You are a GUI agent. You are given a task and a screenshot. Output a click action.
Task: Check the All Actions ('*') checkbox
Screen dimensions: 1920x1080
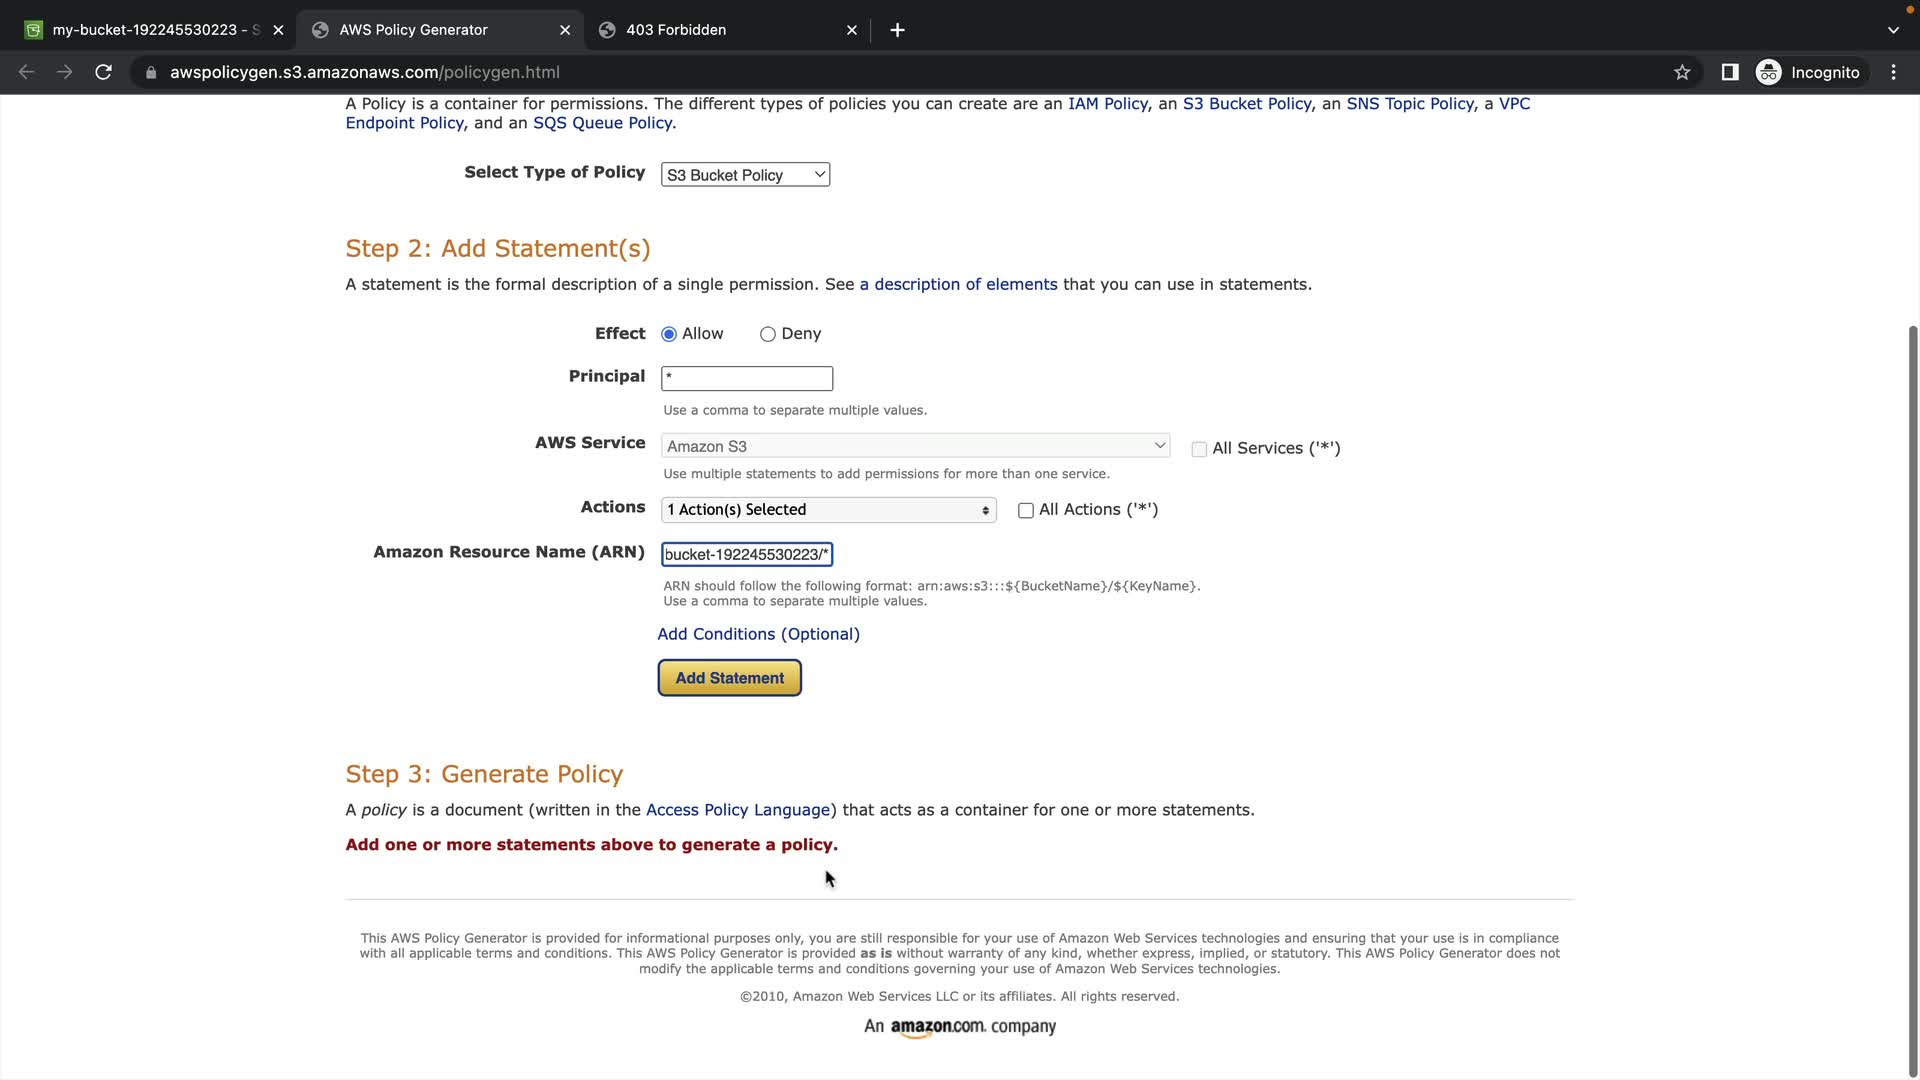click(x=1025, y=511)
